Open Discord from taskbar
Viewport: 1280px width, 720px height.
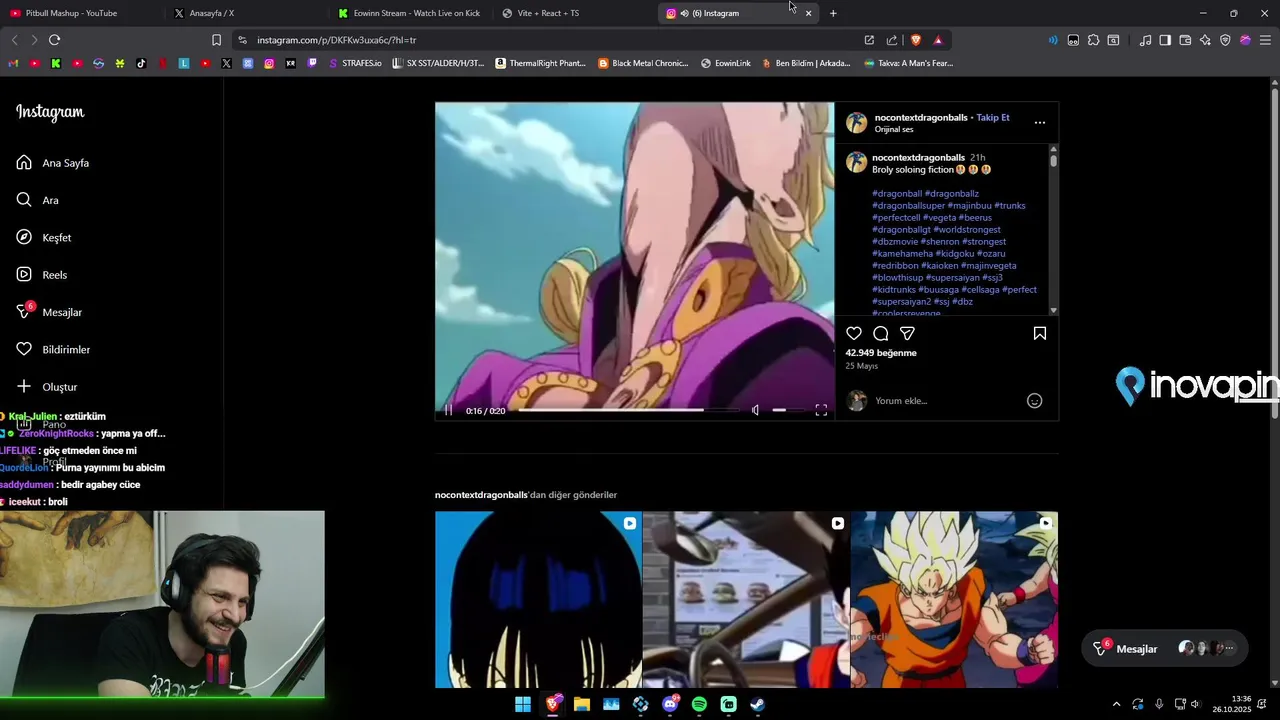(x=670, y=704)
